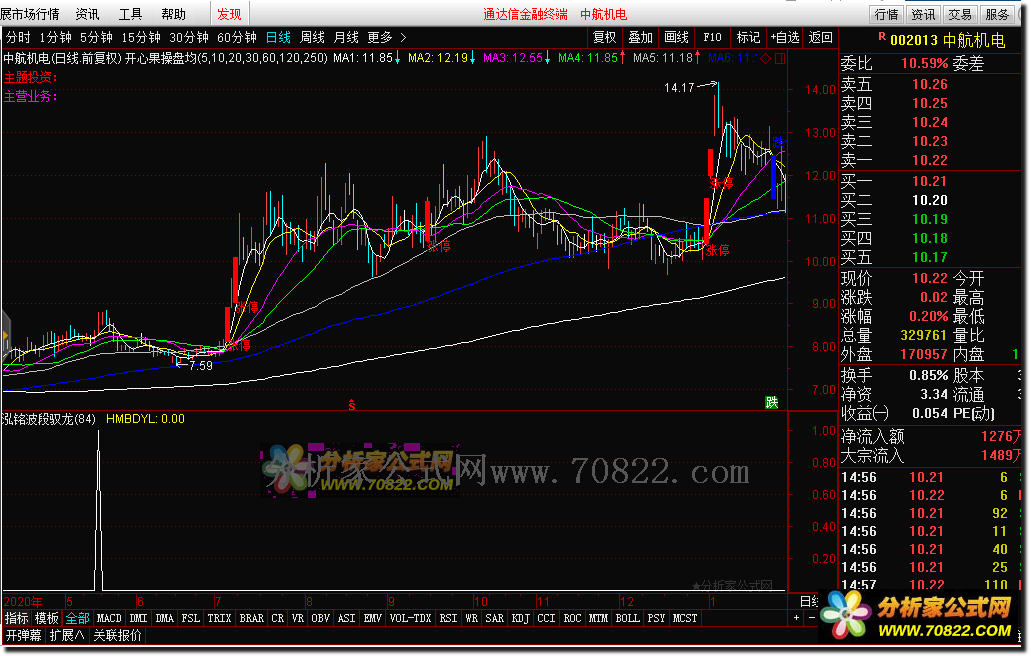This screenshot has width=1031, height=656.
Task: Switch to 分时 intraday view
Action: 18,38
